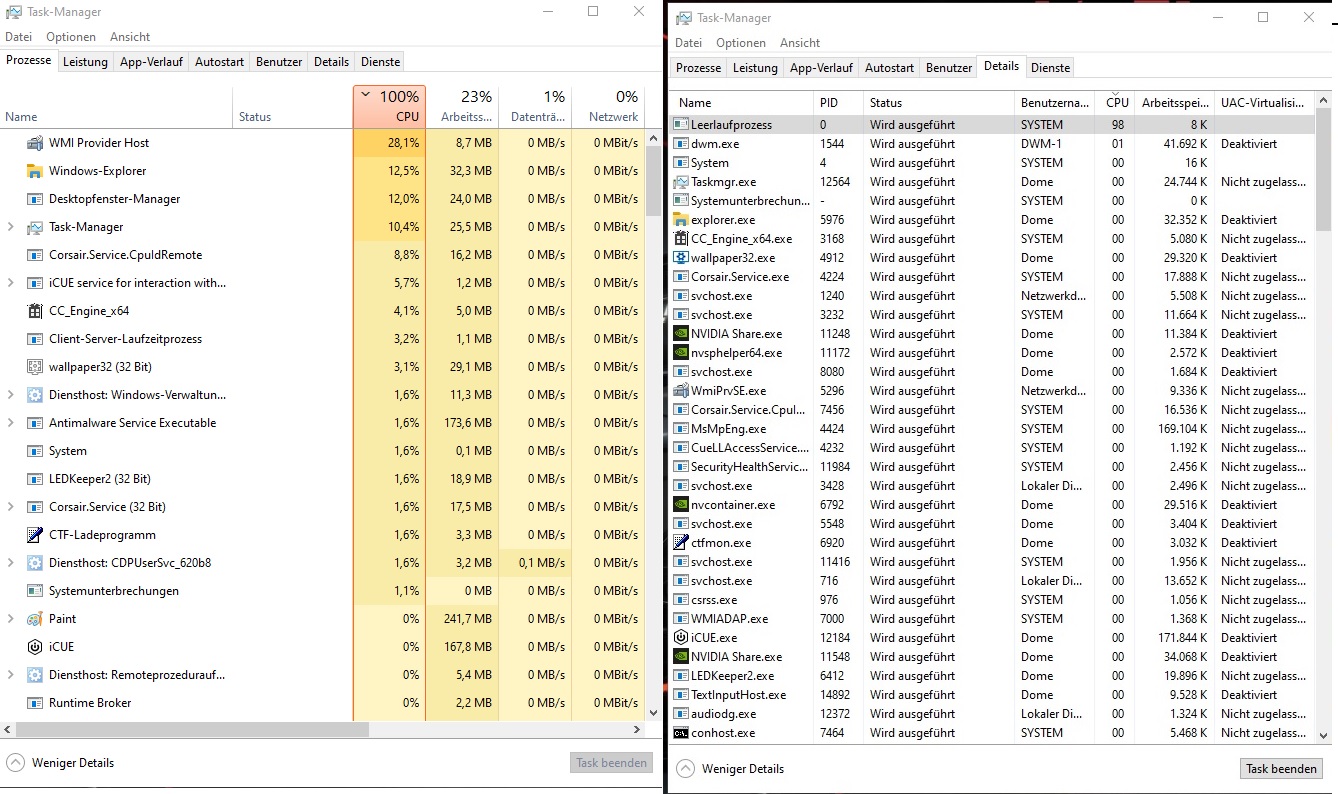This screenshot has height=794, width=1338.
Task: Click conhost.exe console icon
Action: [681, 733]
